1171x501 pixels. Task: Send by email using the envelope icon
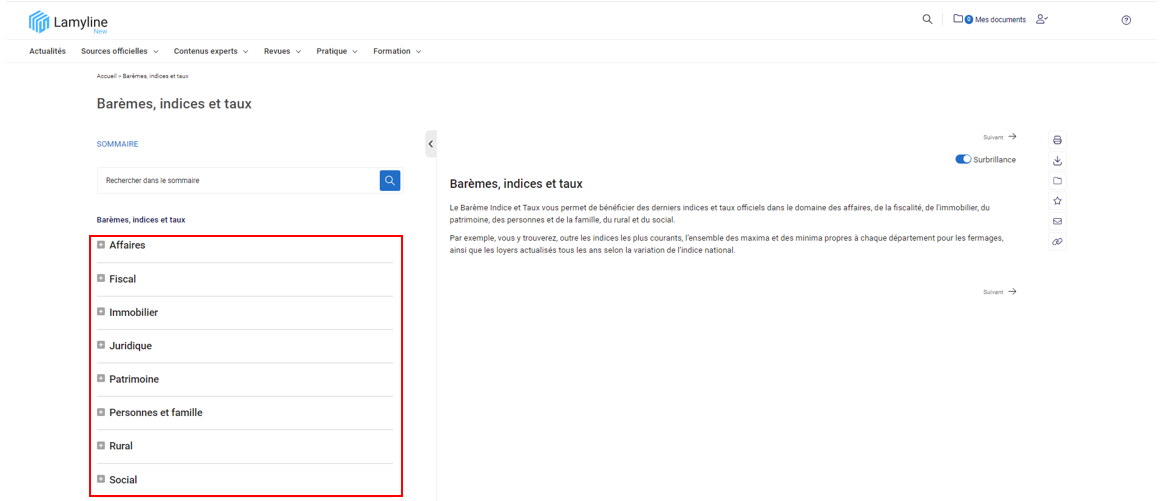click(1057, 222)
